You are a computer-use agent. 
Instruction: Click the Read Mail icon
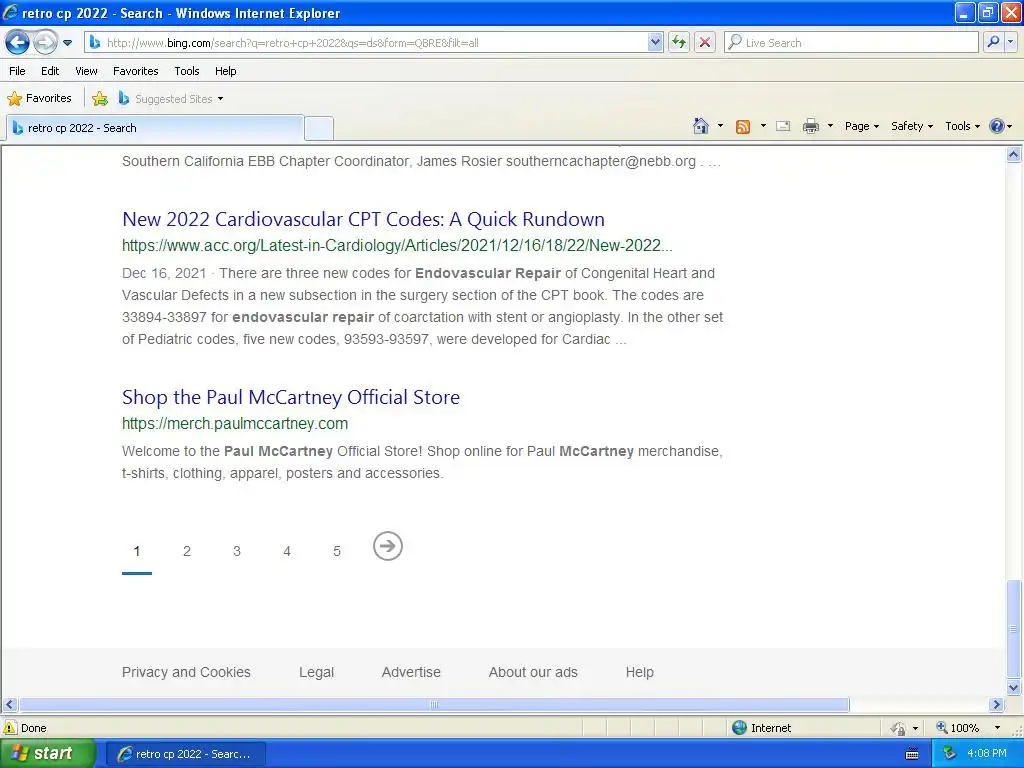tap(783, 126)
